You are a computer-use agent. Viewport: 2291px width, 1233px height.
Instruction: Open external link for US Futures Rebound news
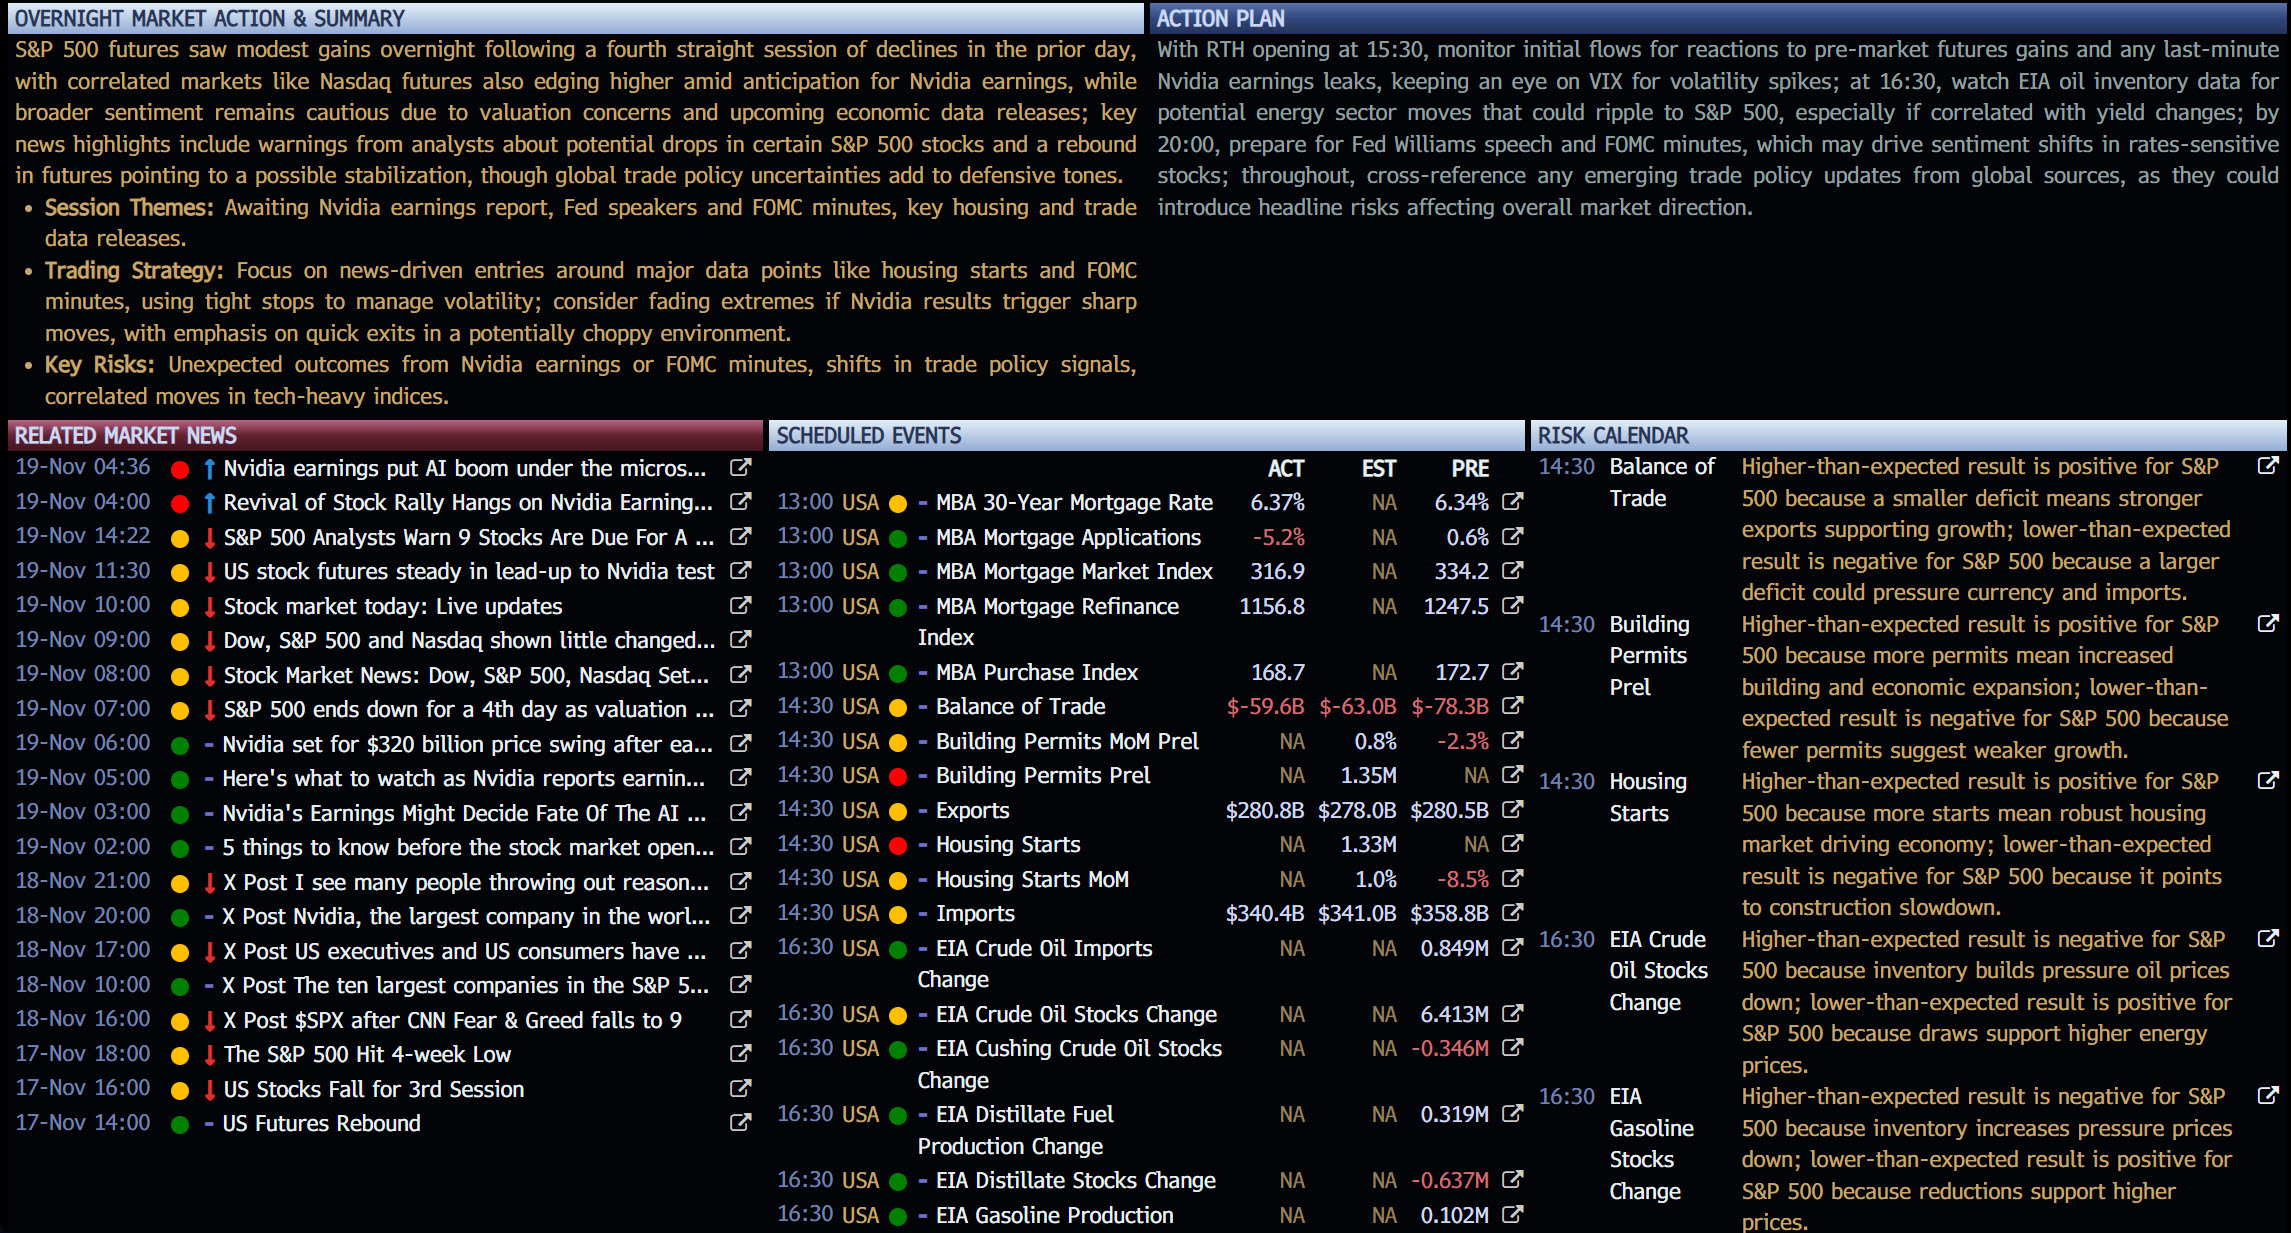[740, 1123]
